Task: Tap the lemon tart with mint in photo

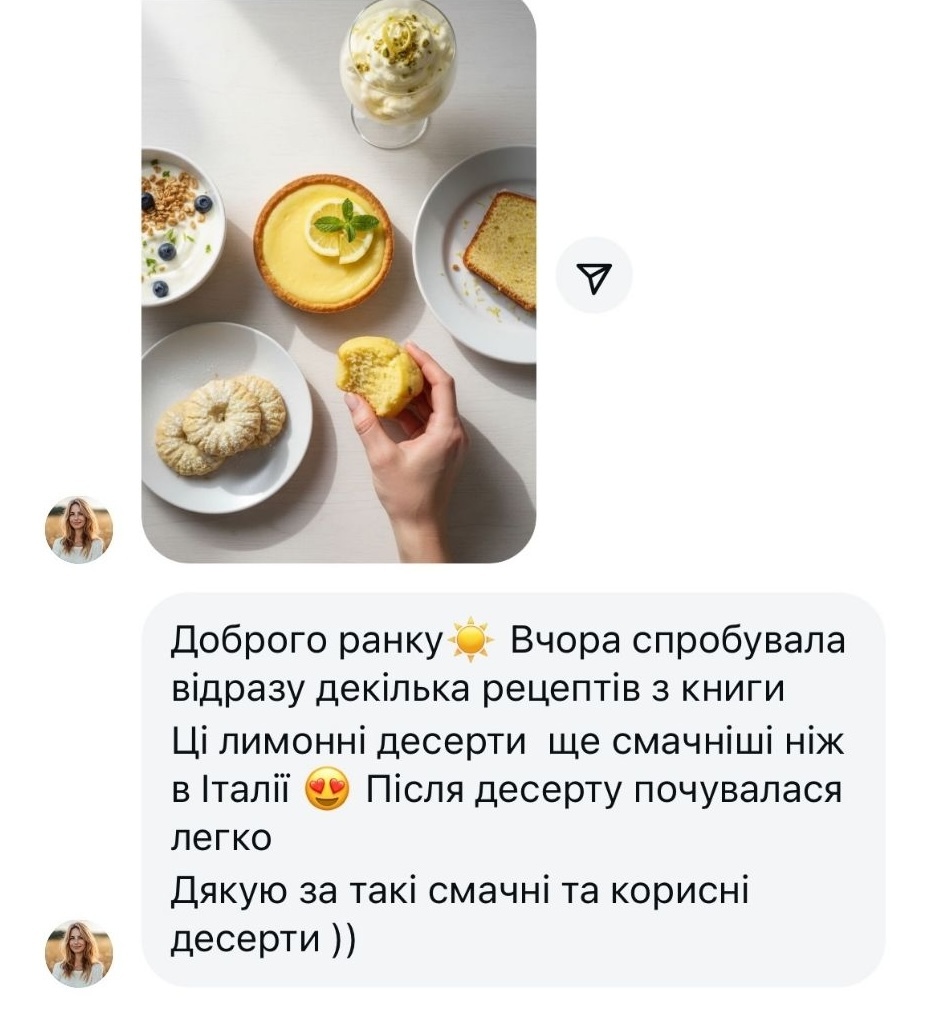Action: tap(324, 242)
